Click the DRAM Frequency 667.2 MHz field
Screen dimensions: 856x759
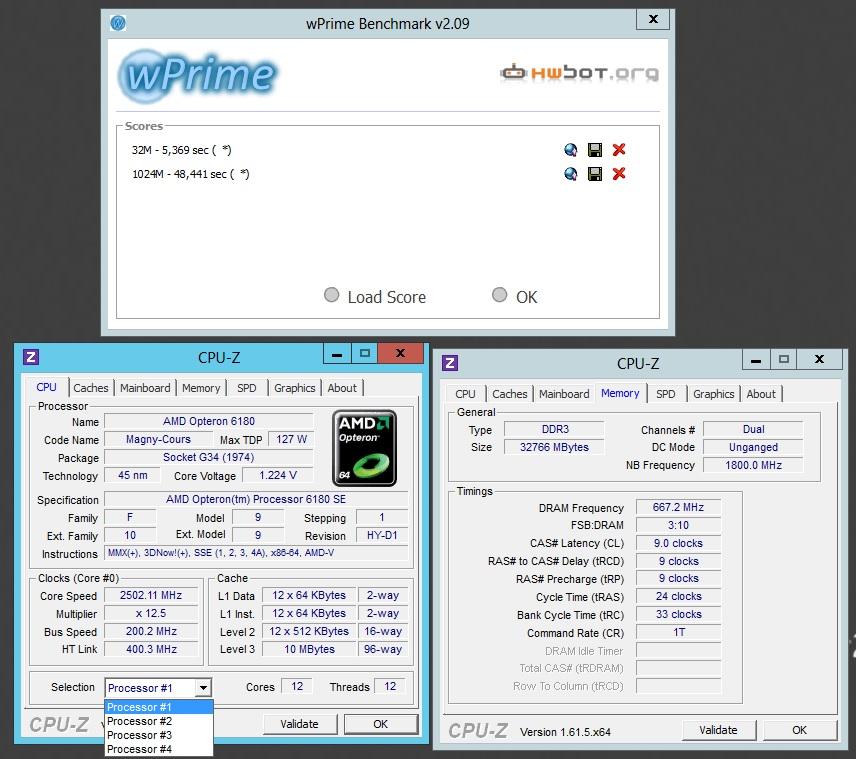(x=678, y=507)
